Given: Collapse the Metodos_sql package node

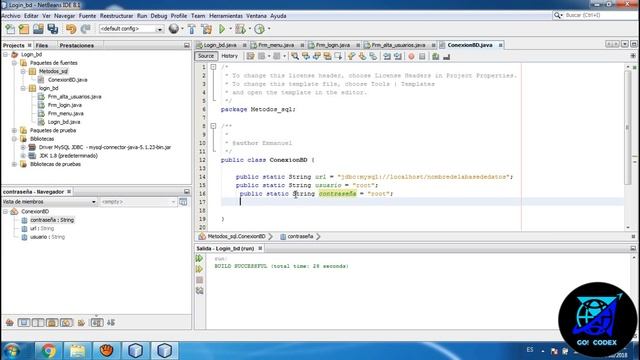Looking at the screenshot, I should coord(23,71).
